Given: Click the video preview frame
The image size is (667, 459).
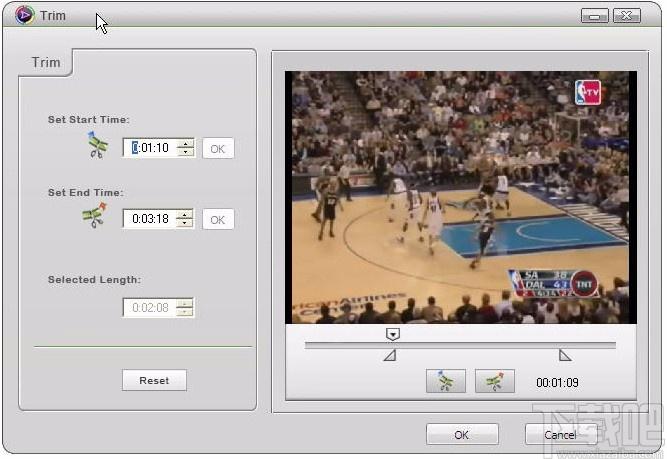Looking at the screenshot, I should click(x=461, y=197).
